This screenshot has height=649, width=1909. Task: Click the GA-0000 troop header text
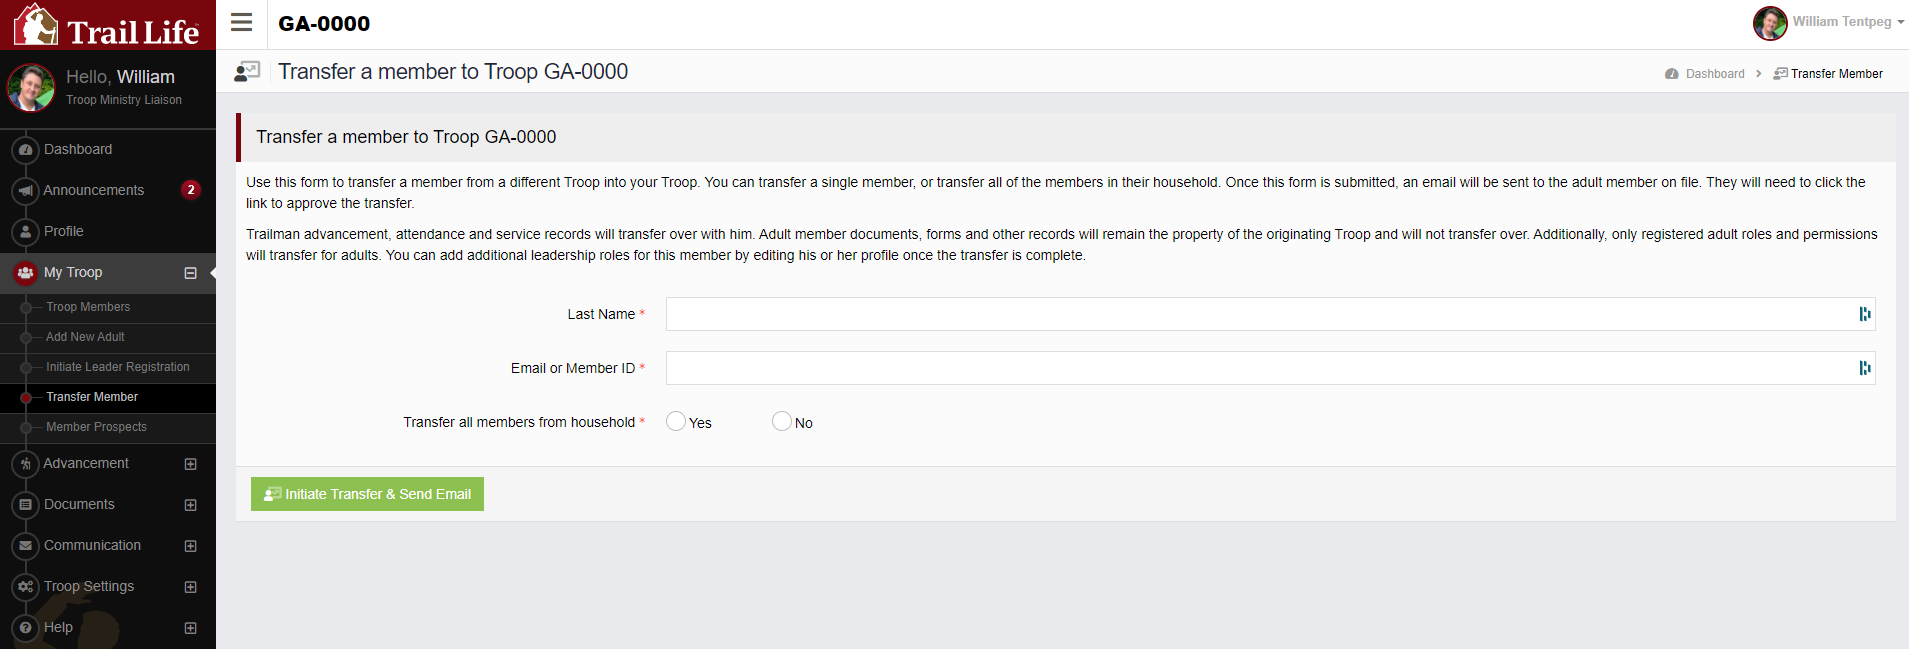tap(324, 23)
